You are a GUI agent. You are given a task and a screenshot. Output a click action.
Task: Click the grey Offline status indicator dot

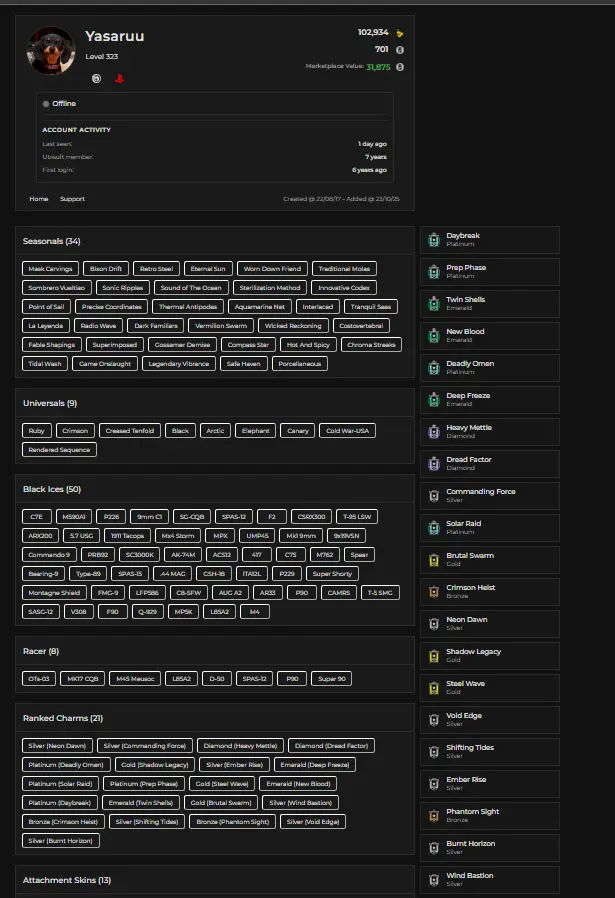click(46, 104)
